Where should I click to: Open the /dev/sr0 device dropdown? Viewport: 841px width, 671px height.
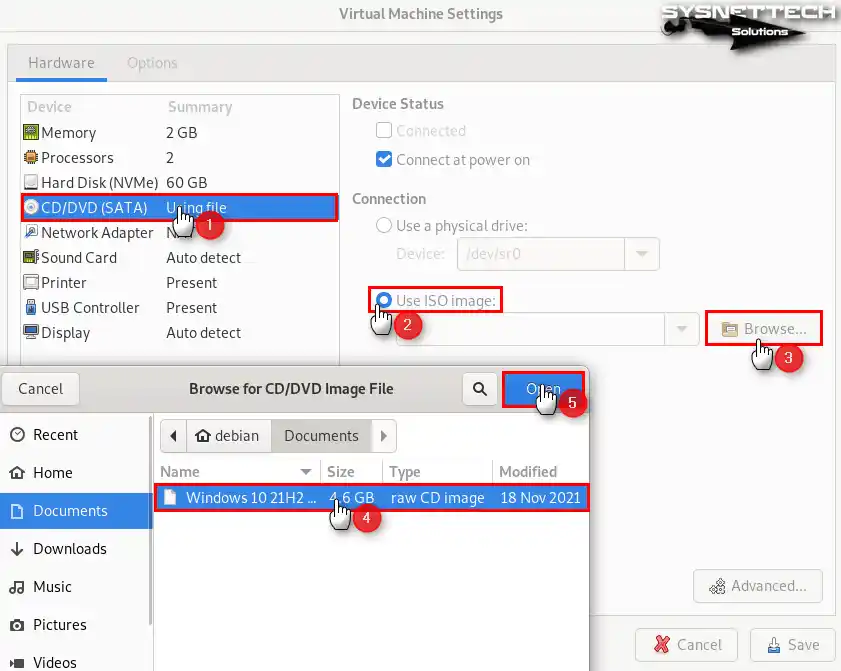(644, 253)
